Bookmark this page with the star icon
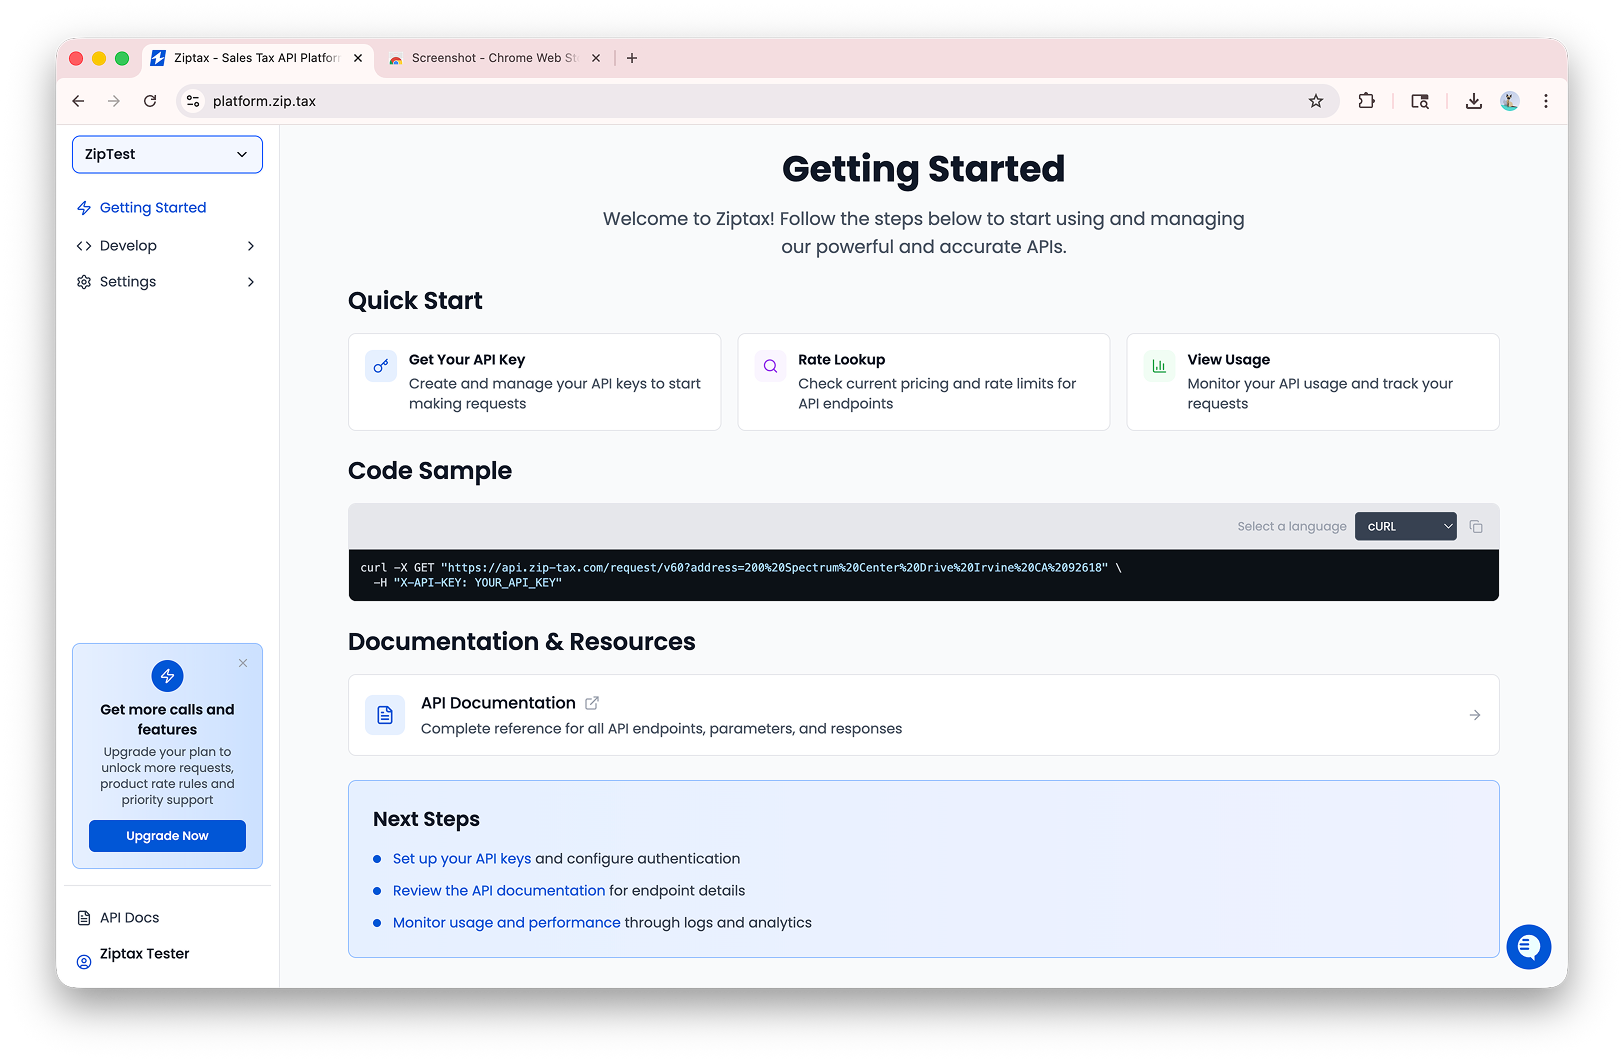The image size is (1624, 1062). (x=1316, y=101)
